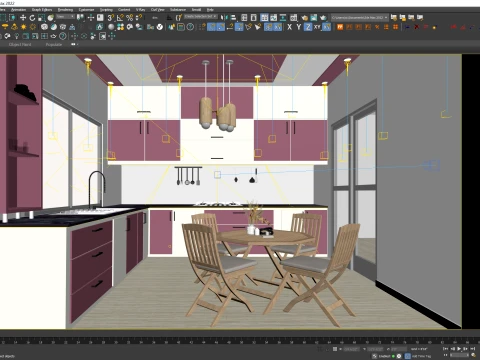Toggle Angle Snap
Viewport: 480px width, 360px height.
coord(120,18)
